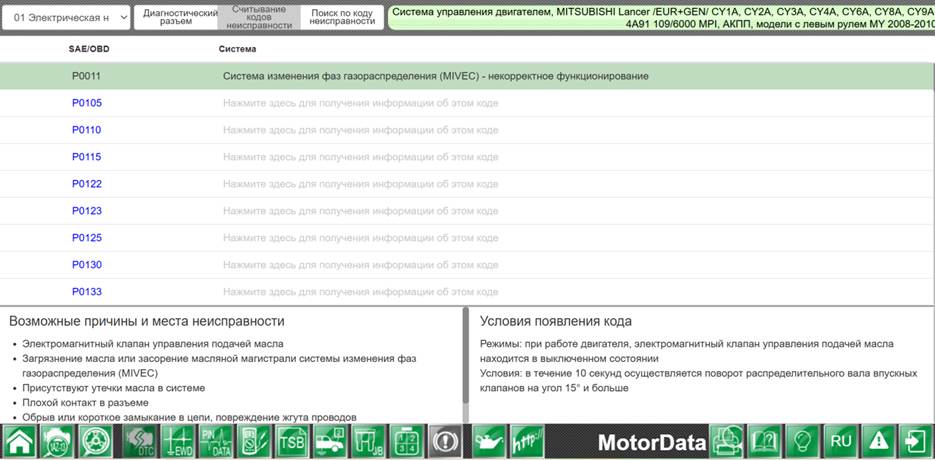Viewport: 935px width, 460px height.
Task: Open the help book icon
Action: pyautogui.click(x=764, y=442)
